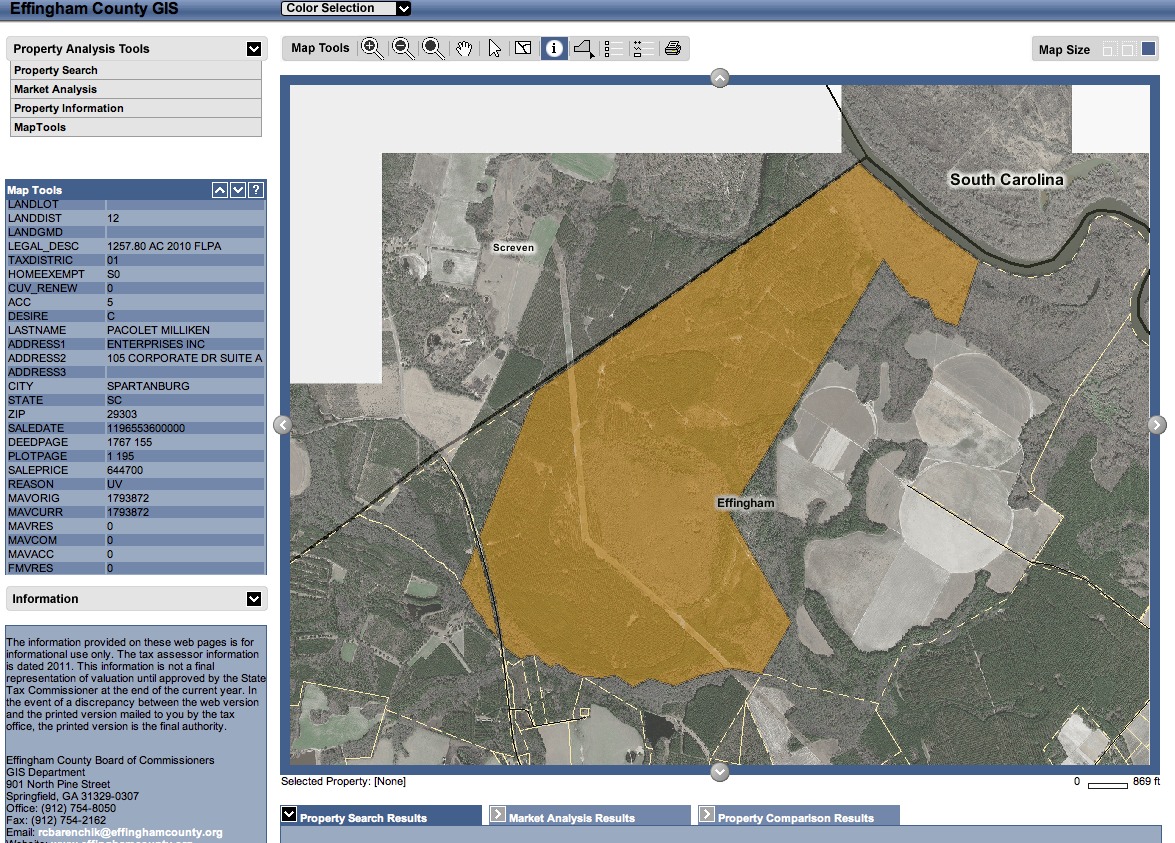Open the map legend icon

click(643, 49)
